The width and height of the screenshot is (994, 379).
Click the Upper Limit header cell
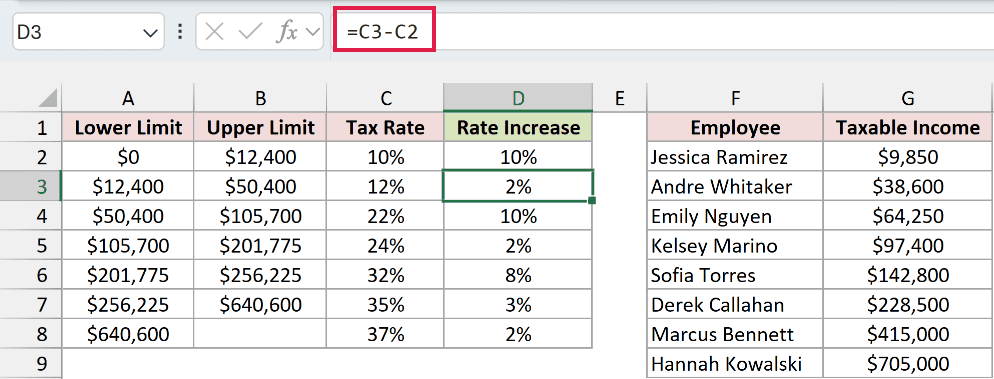[x=261, y=128]
